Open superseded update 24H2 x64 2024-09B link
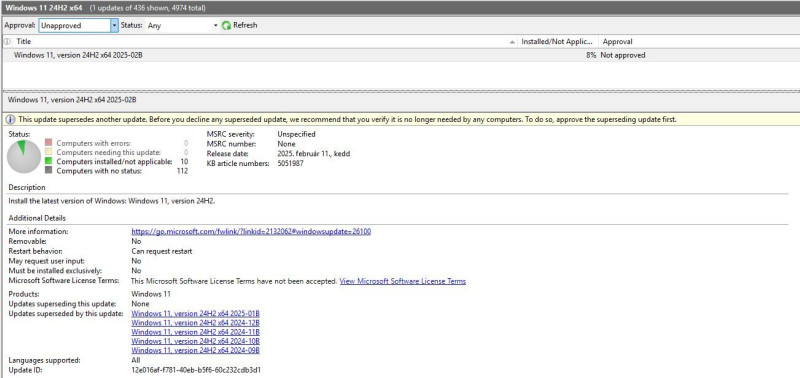Image resolution: width=800 pixels, height=378 pixels. (x=195, y=350)
